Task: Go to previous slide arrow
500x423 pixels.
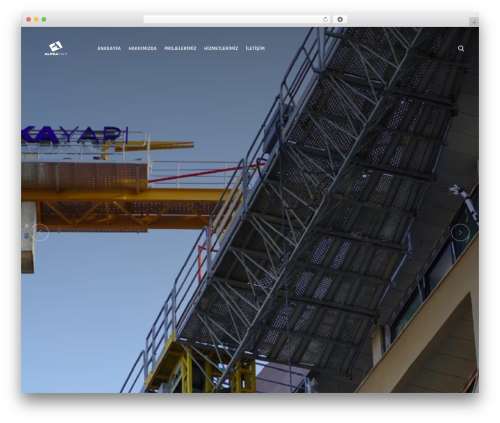Action: 40,232
